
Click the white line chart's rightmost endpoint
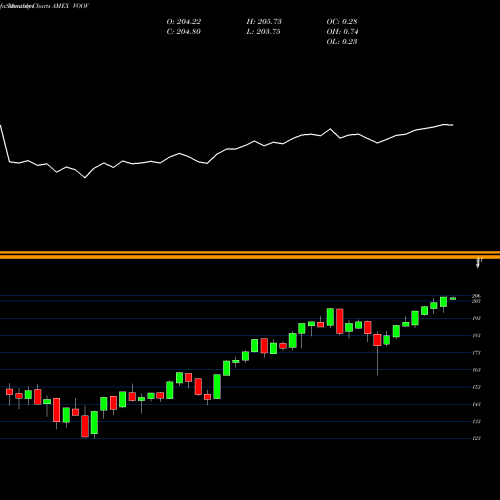tap(453, 125)
